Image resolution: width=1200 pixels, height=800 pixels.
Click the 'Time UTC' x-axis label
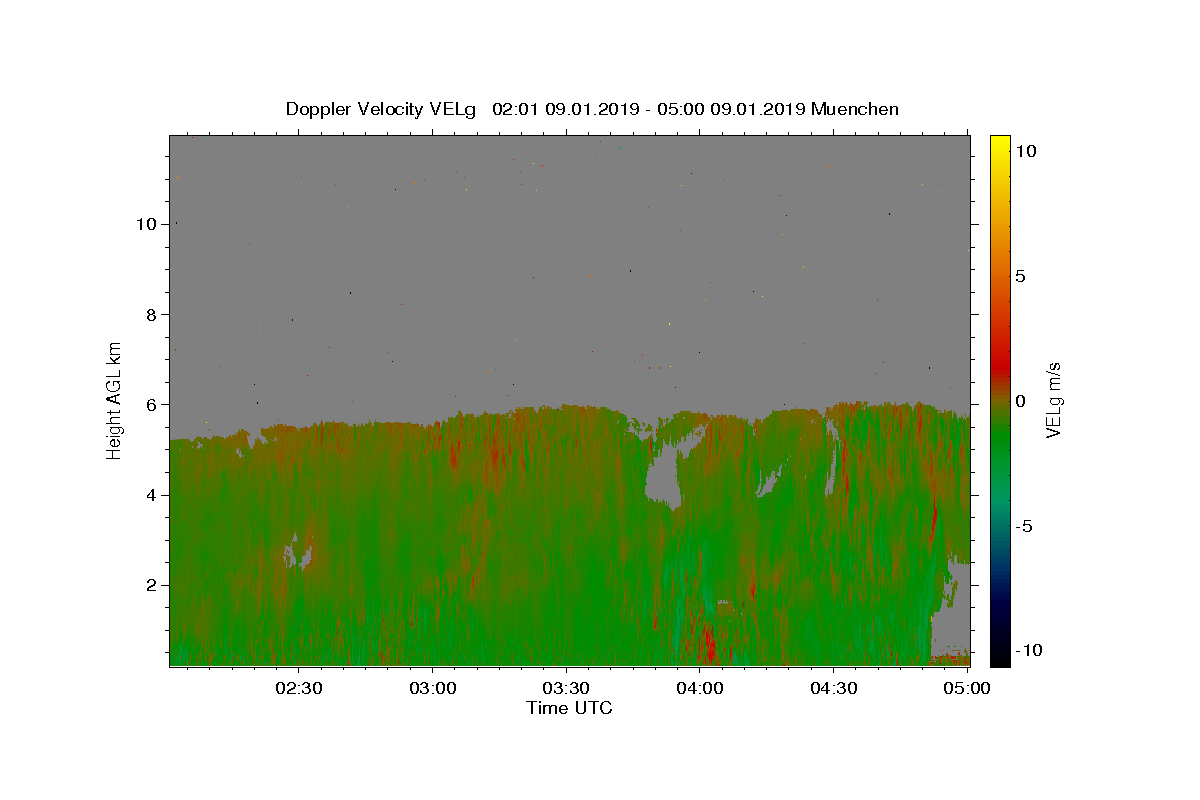(x=569, y=708)
